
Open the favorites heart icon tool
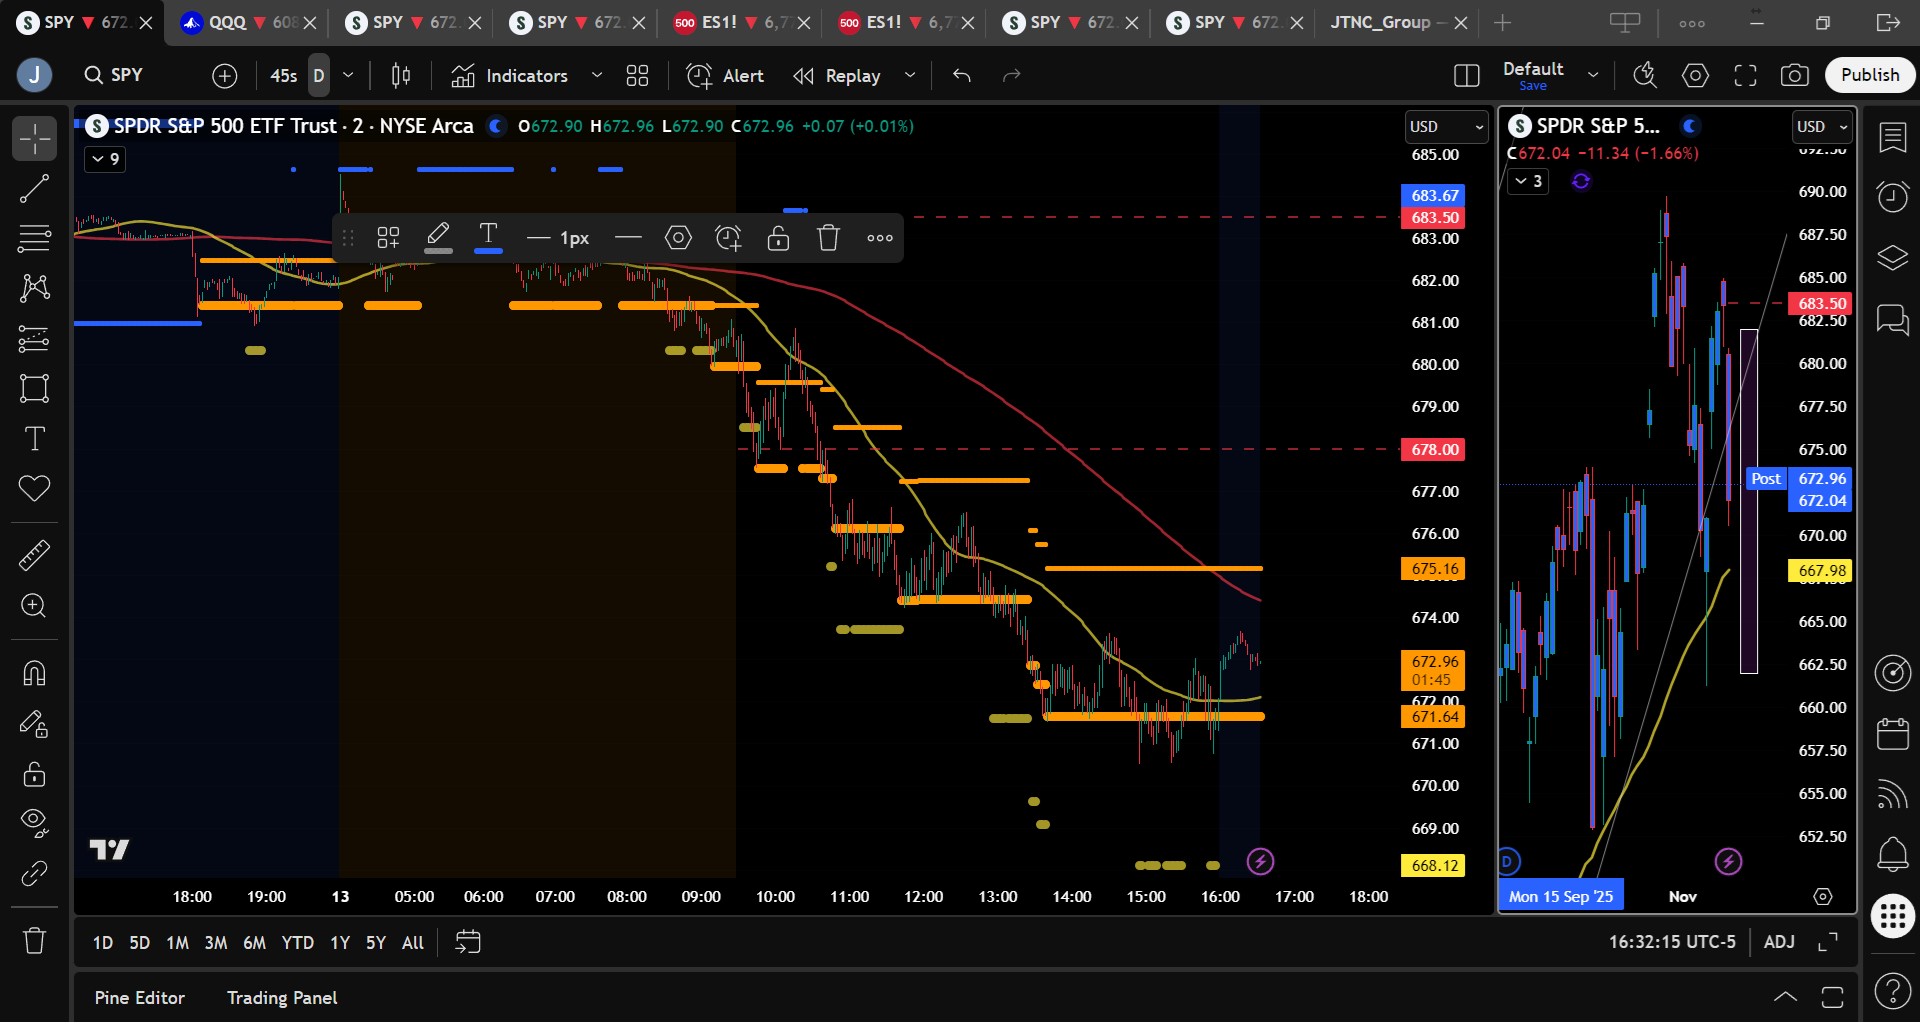click(34, 489)
